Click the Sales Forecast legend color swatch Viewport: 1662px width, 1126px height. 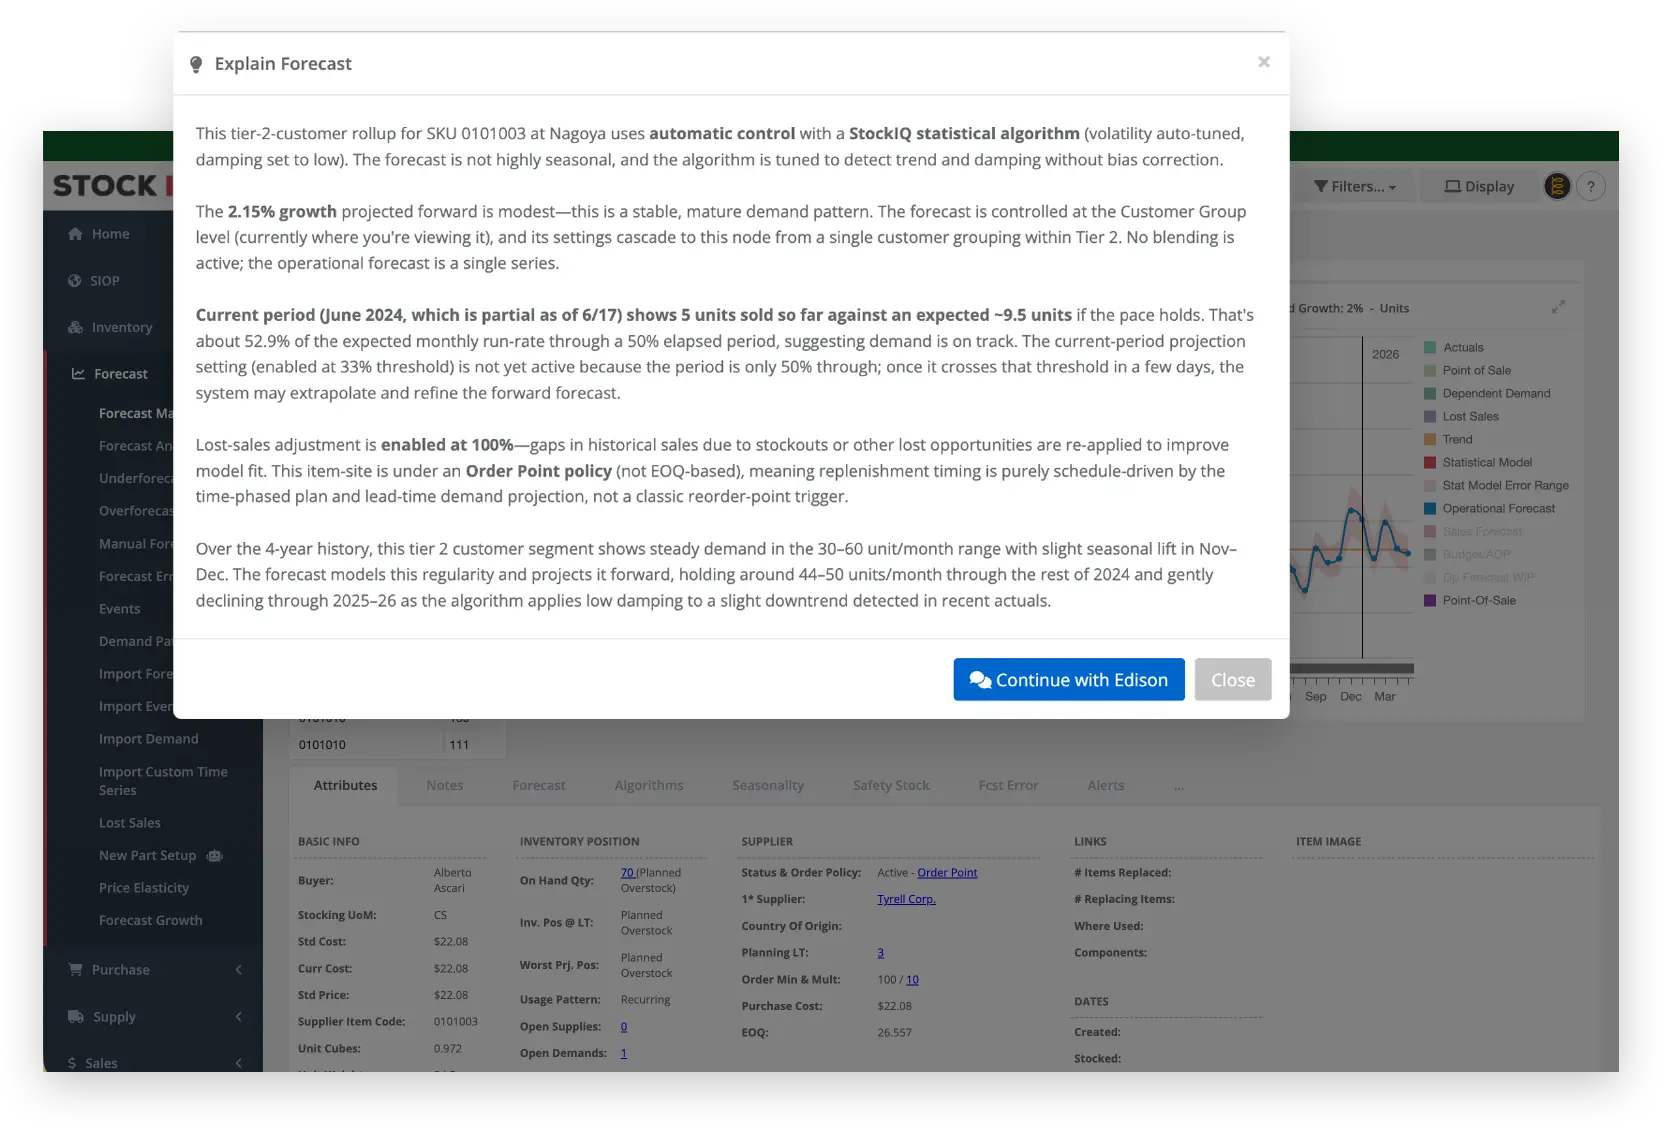click(x=1430, y=532)
